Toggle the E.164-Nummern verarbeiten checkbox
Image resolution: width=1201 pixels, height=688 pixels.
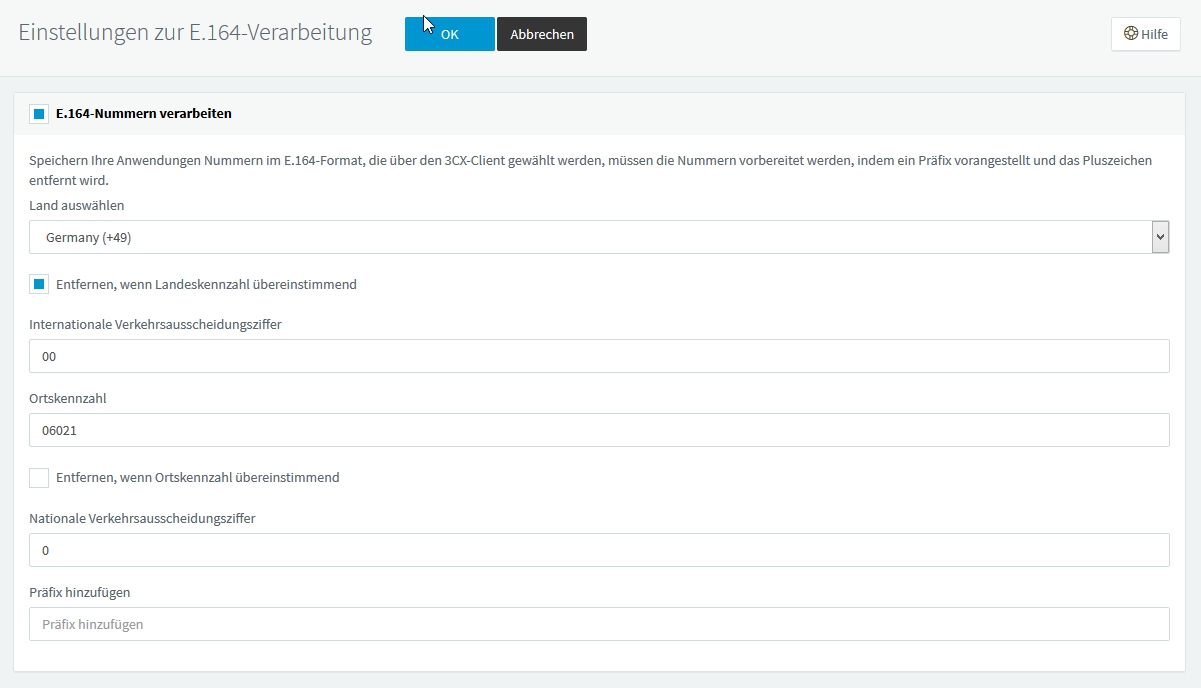39,114
